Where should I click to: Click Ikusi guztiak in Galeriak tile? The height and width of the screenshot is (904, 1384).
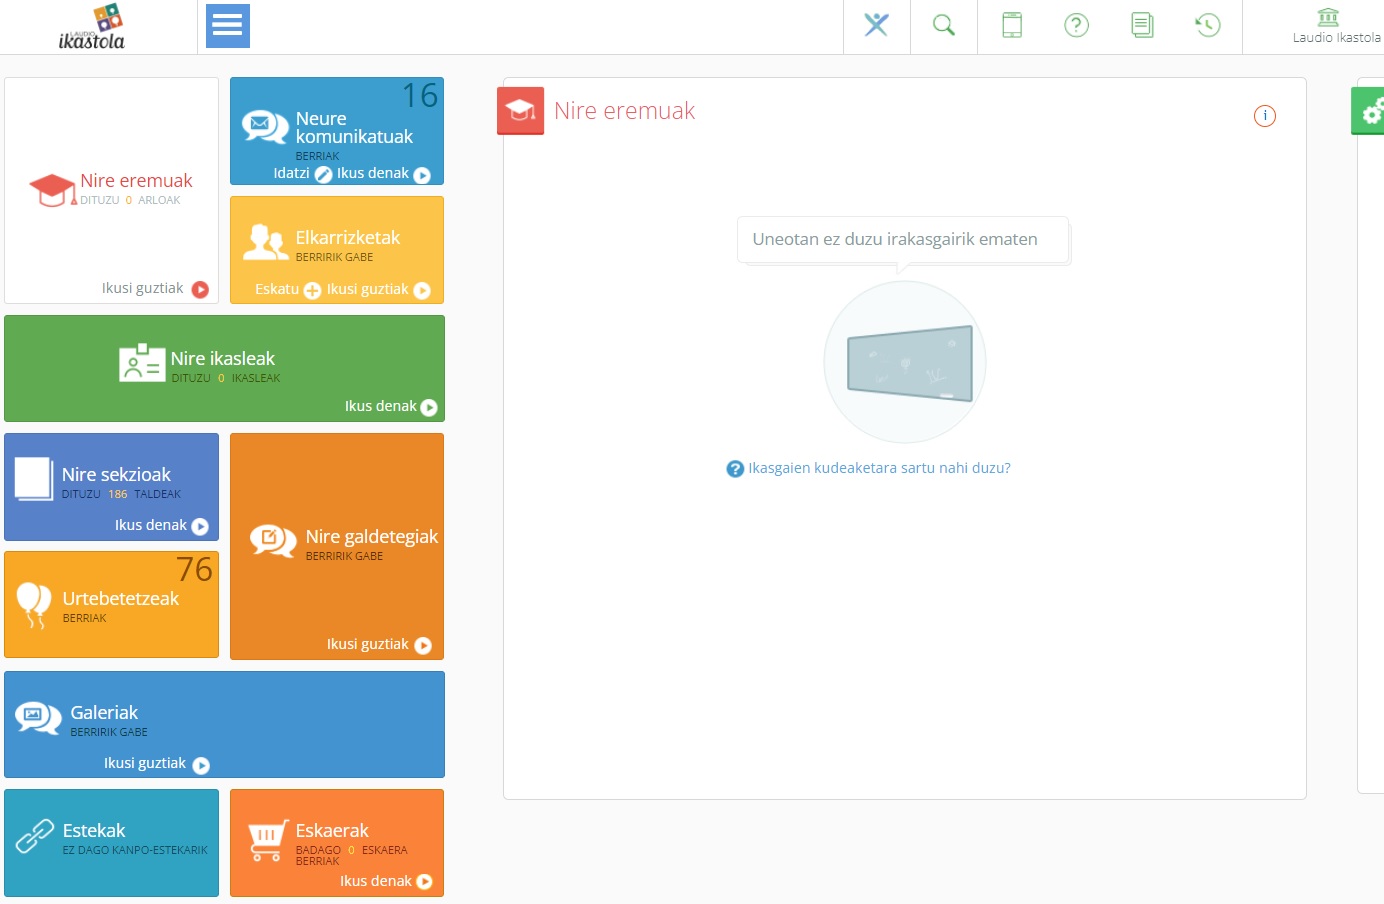(x=156, y=764)
